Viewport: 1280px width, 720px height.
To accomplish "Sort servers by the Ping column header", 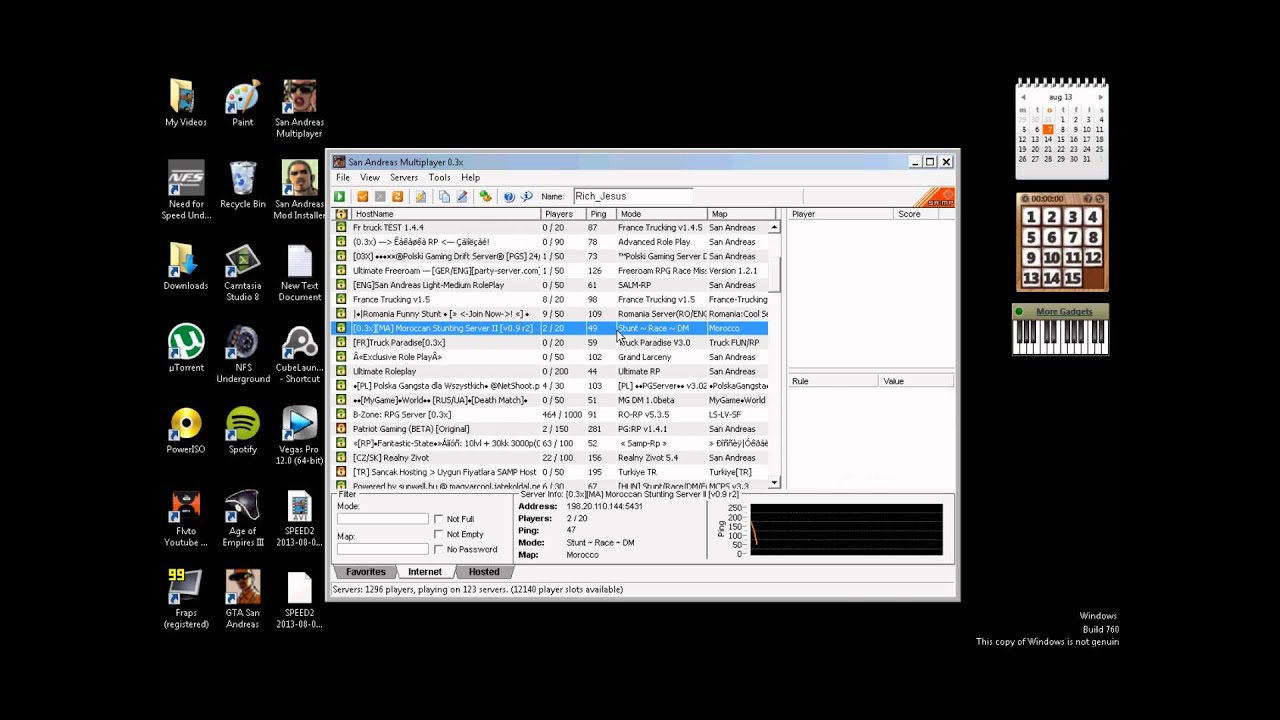I will point(600,214).
